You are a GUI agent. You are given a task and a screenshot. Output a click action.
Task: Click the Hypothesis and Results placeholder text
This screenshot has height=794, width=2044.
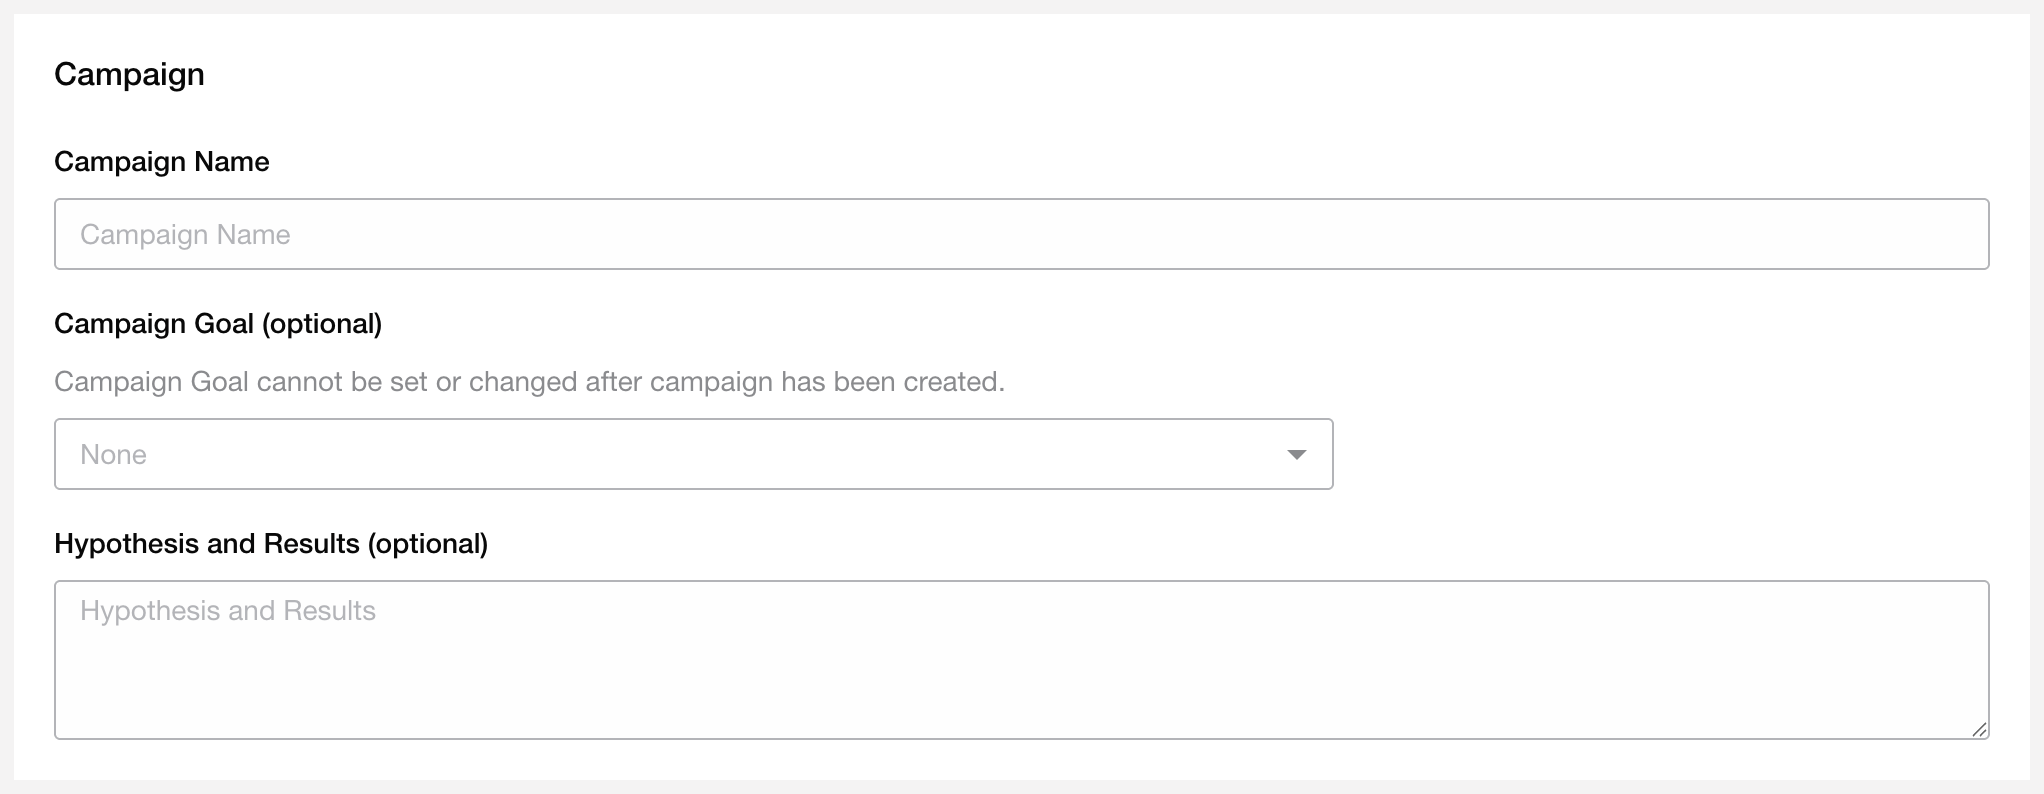pos(227,611)
